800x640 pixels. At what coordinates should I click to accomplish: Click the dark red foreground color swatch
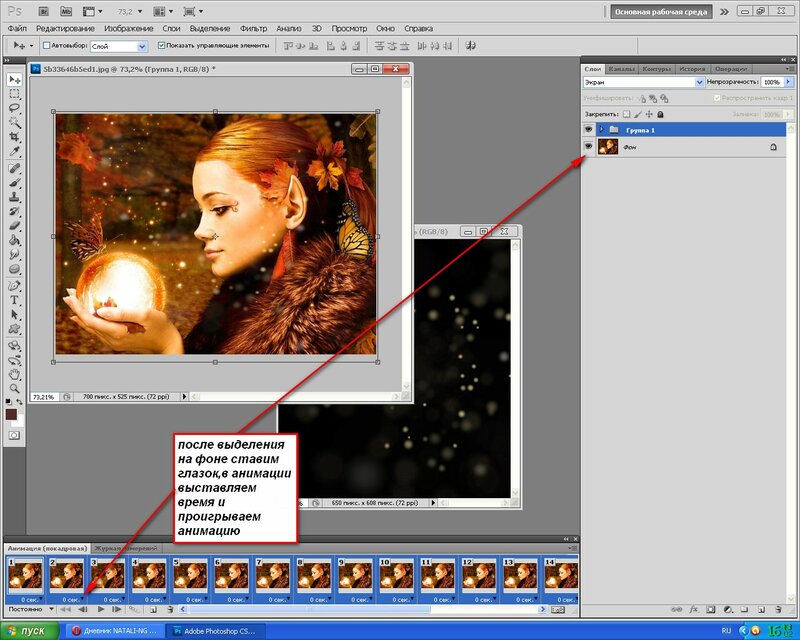click(x=11, y=414)
